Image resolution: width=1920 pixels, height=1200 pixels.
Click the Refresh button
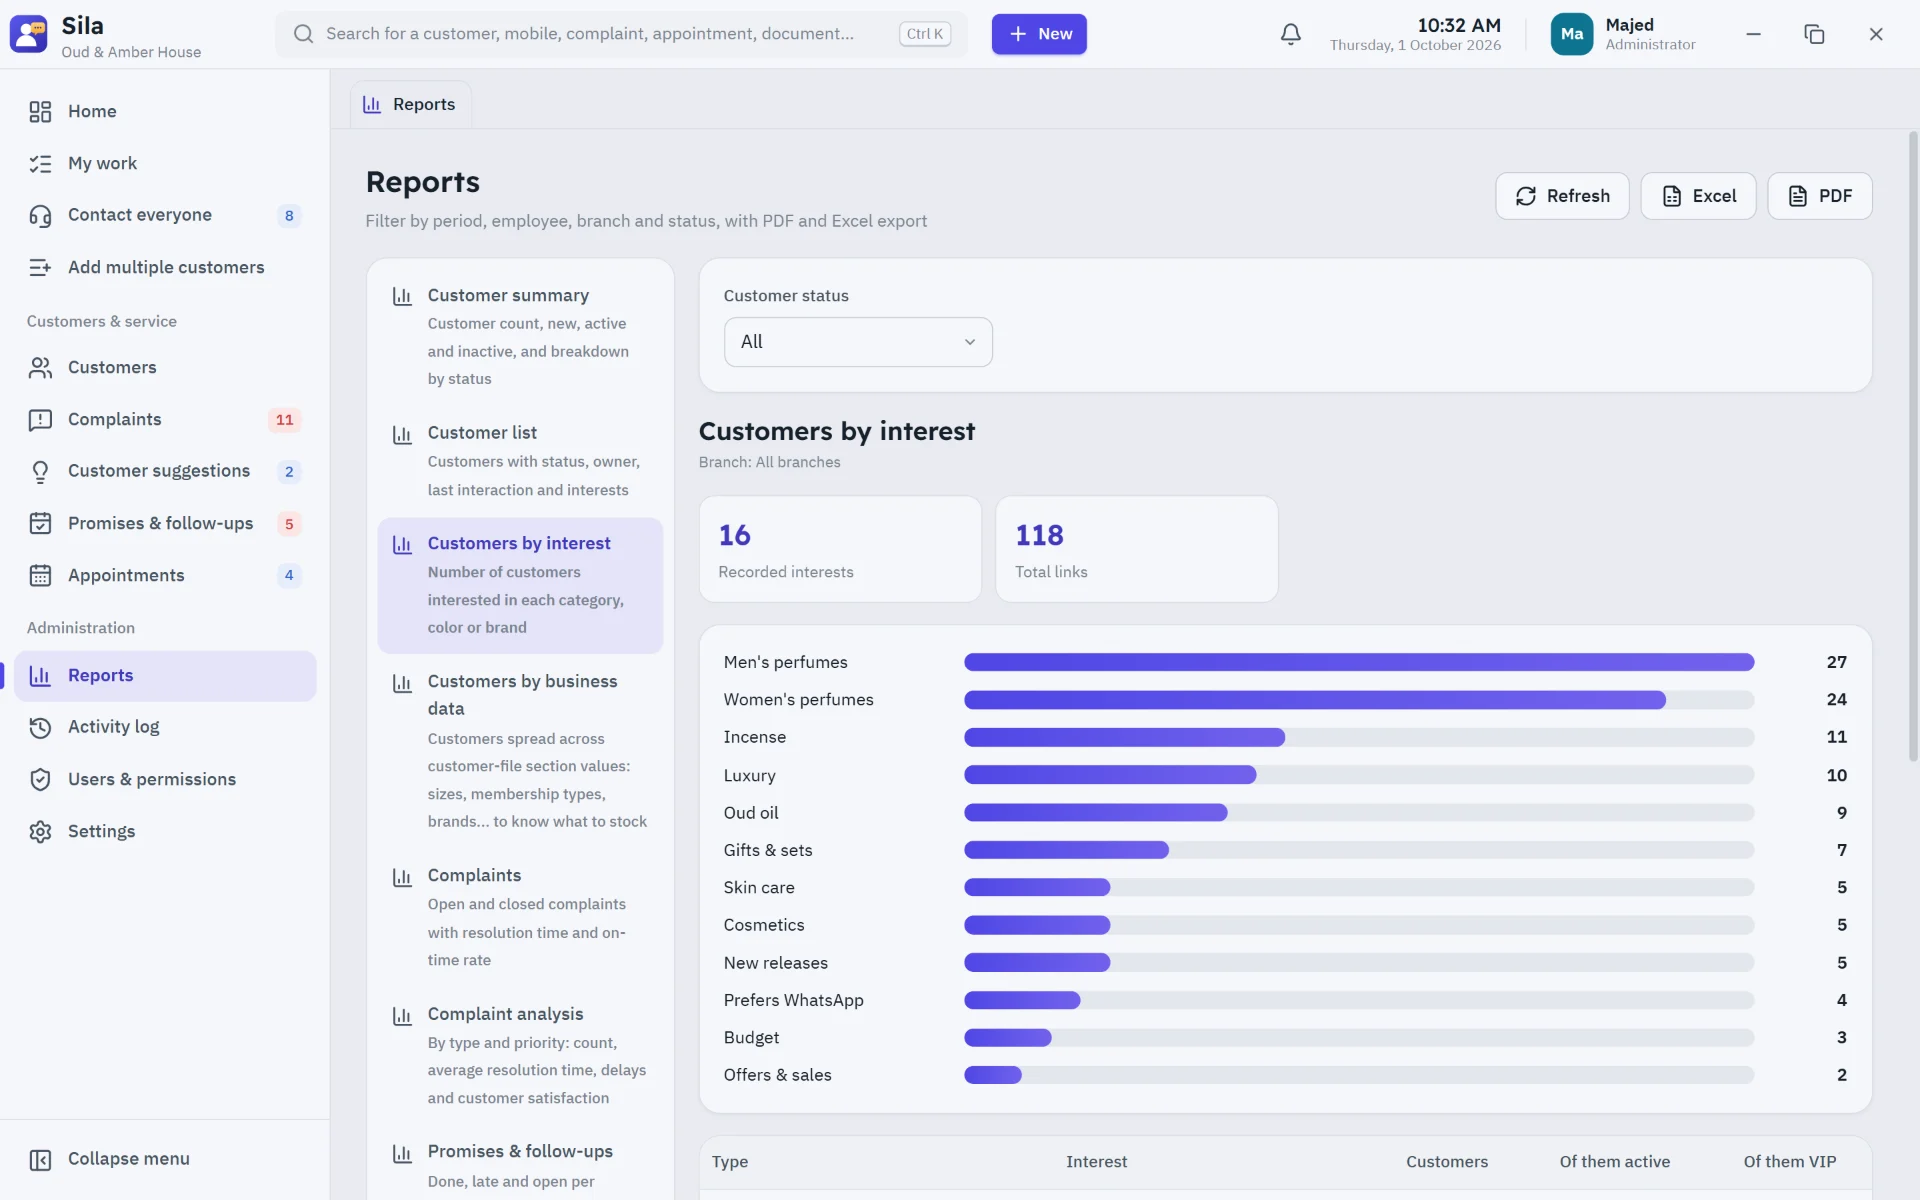click(1562, 196)
